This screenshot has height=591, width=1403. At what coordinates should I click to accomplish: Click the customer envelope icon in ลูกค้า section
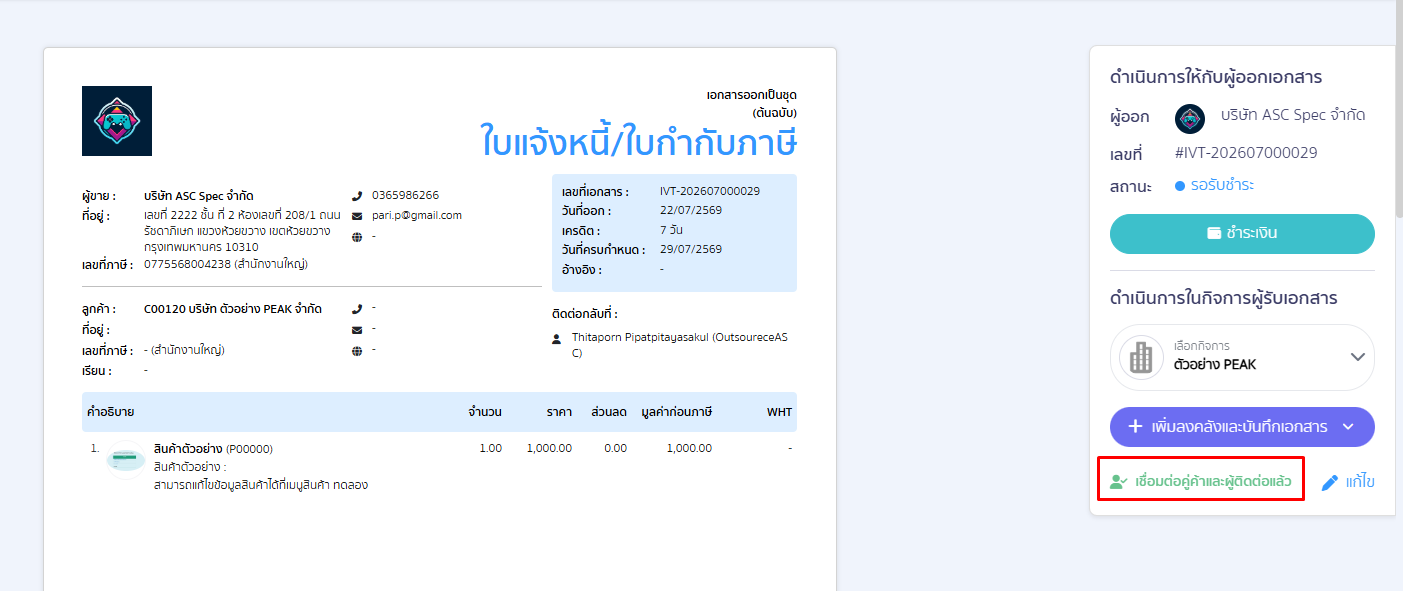click(x=357, y=329)
